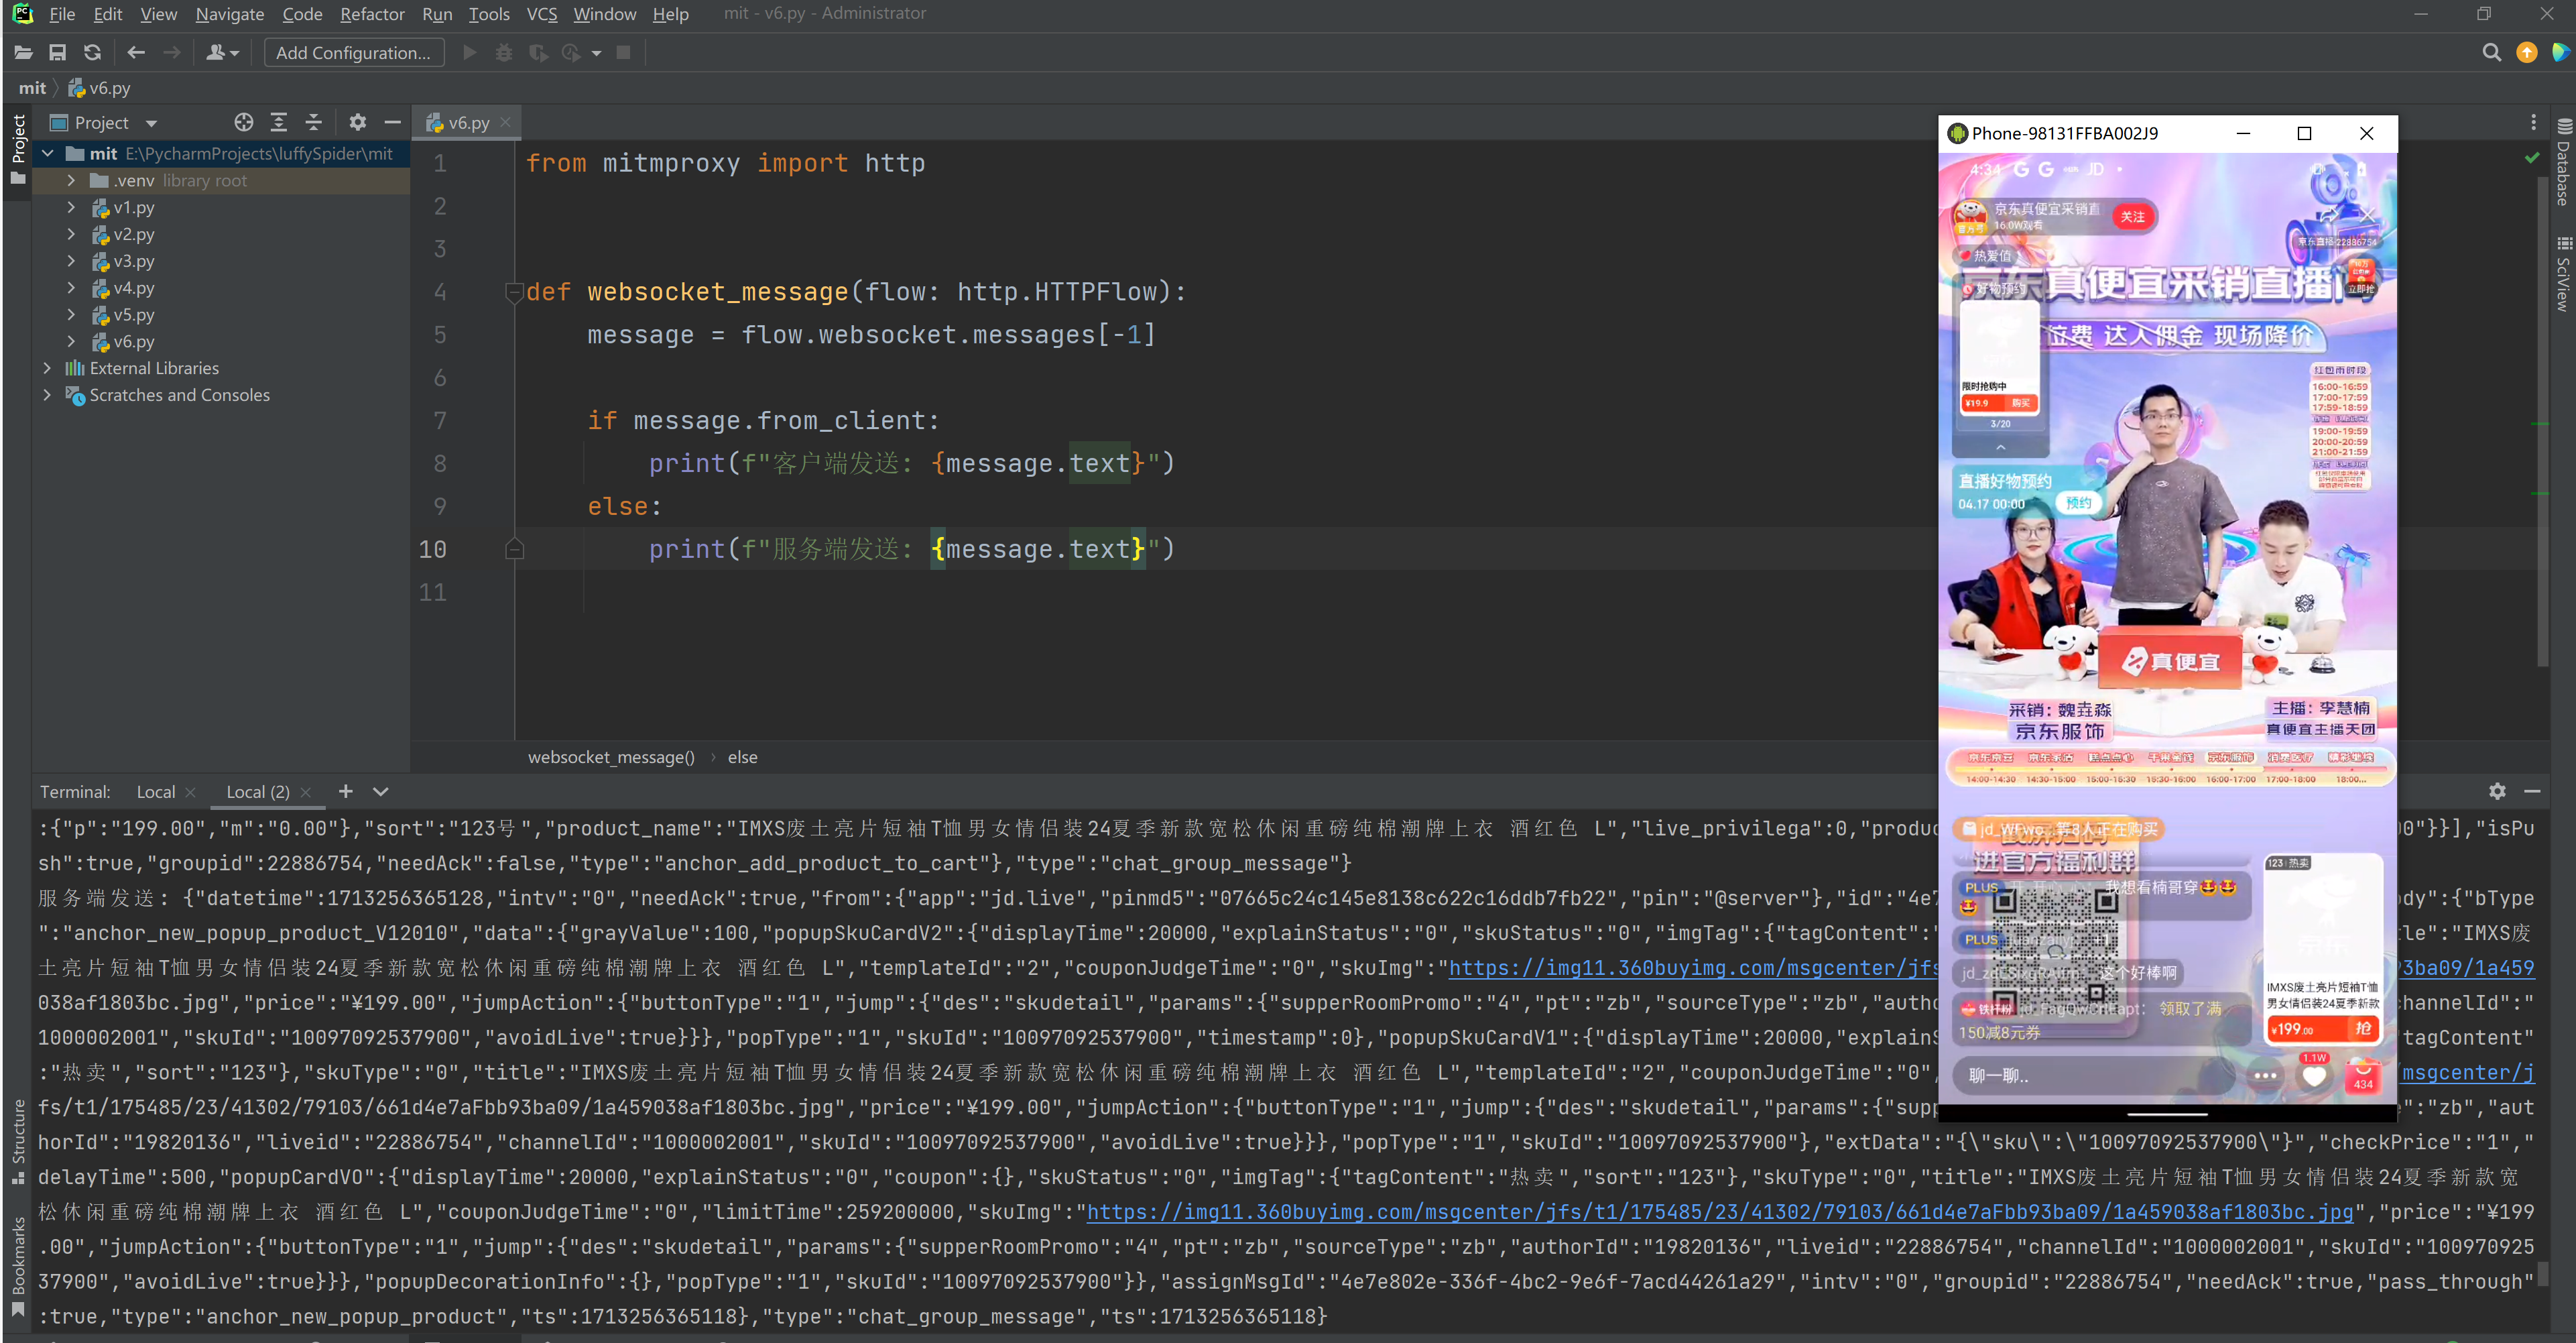The height and width of the screenshot is (1343, 2576).
Task: Click Add Configuration button
Action: [353, 53]
